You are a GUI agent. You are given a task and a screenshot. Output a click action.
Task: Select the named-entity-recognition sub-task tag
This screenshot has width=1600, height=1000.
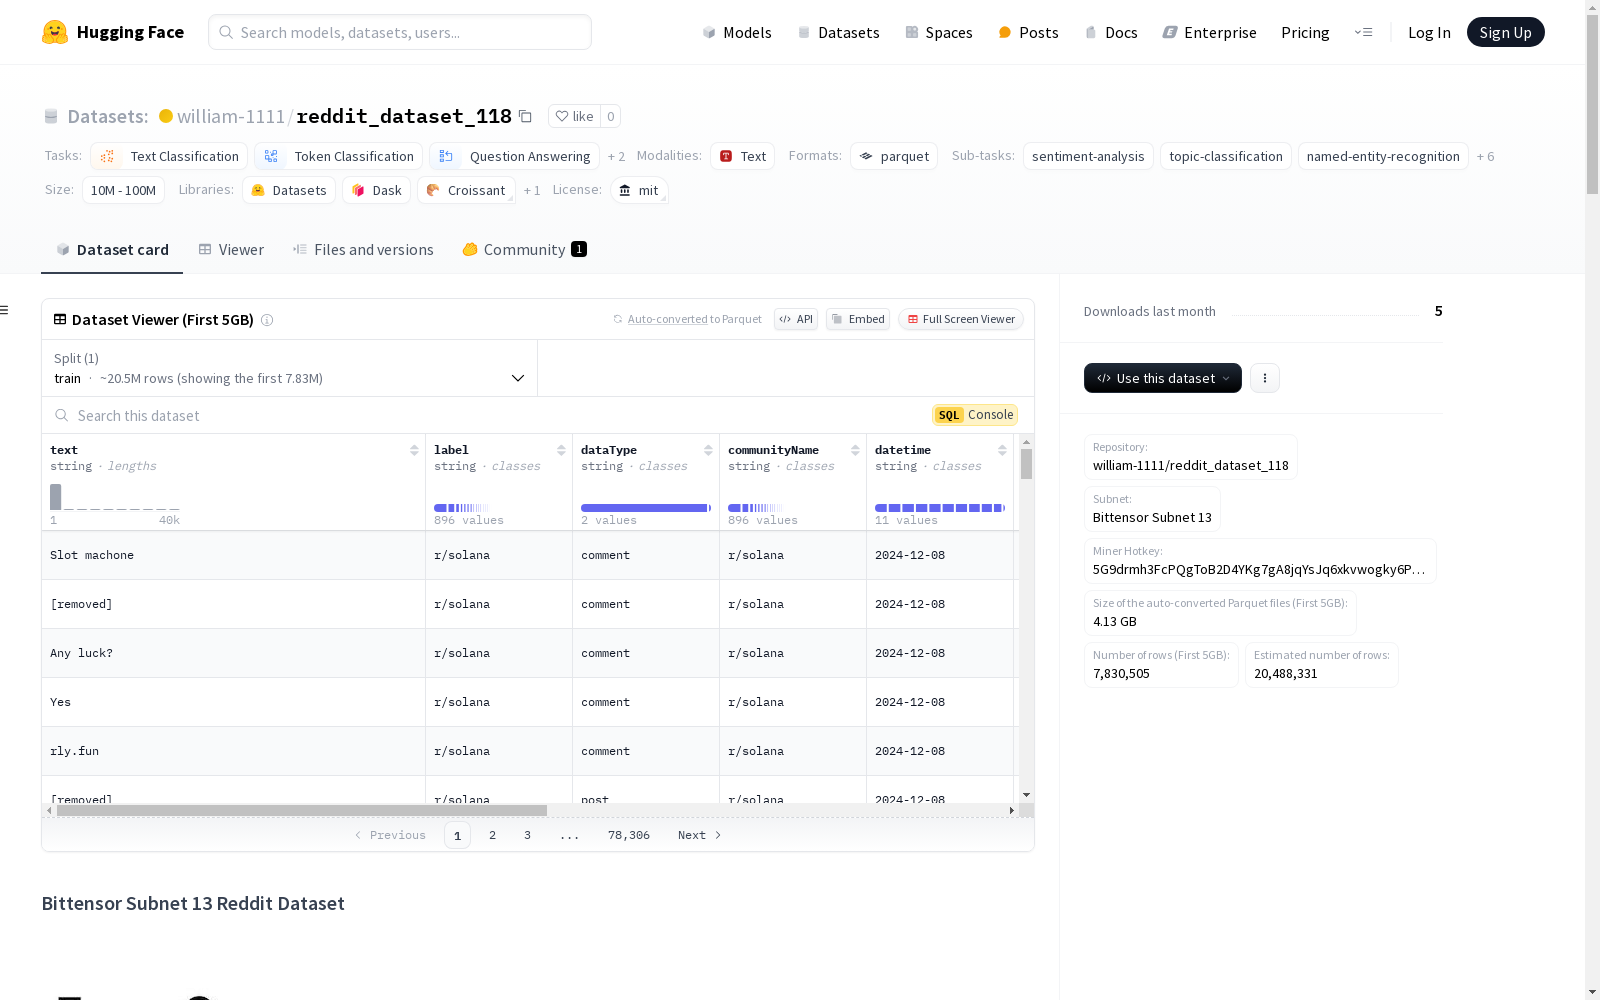coord(1383,156)
